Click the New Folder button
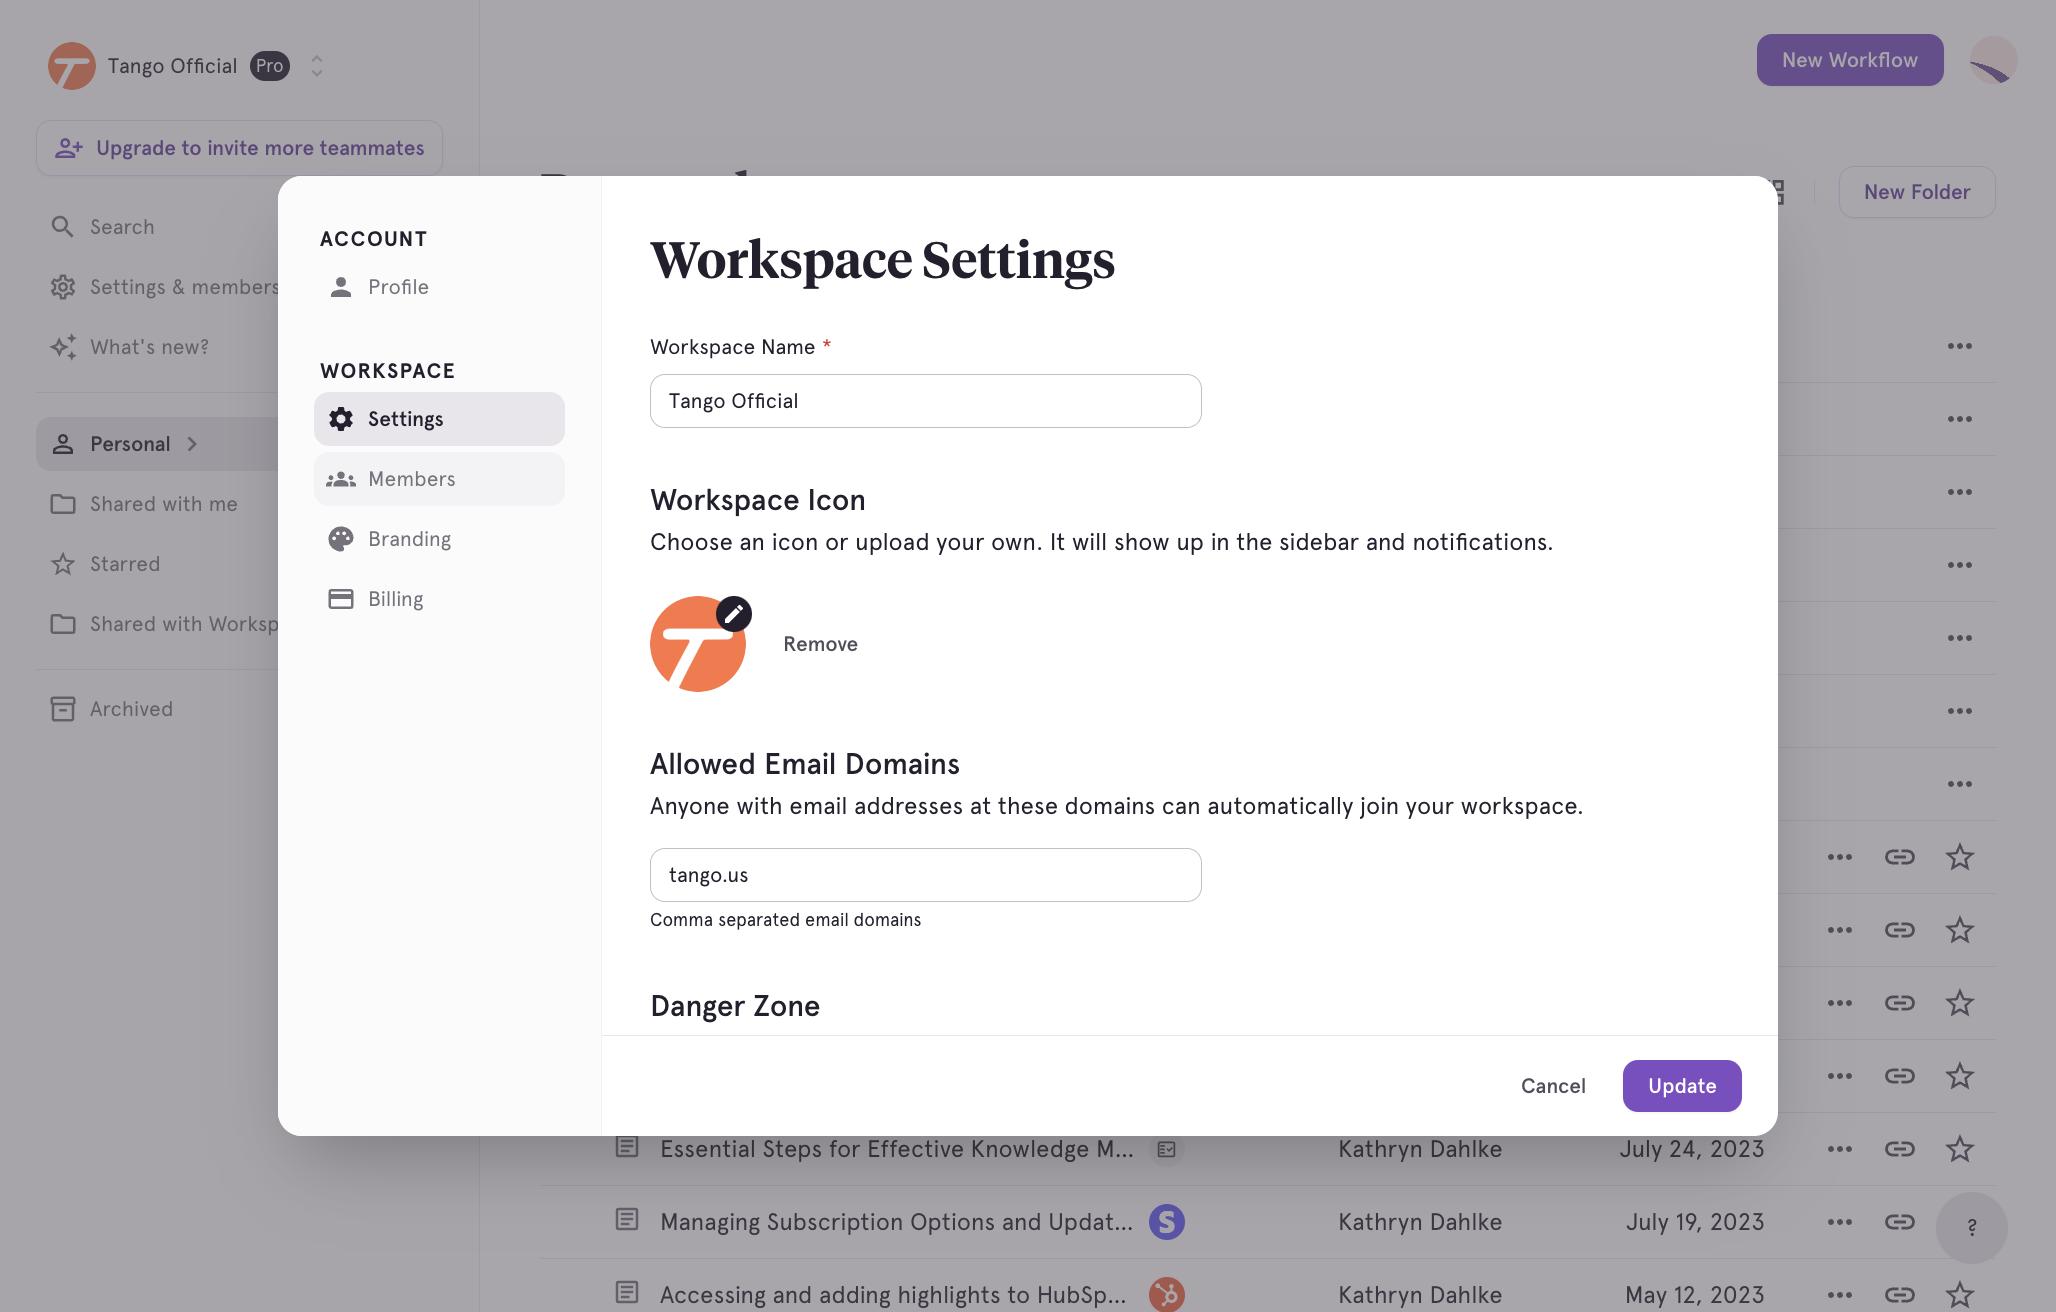 coord(1917,192)
